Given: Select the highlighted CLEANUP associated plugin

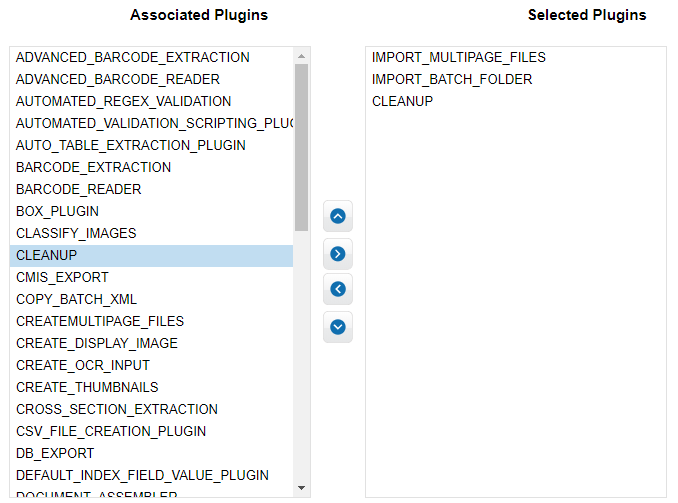Looking at the screenshot, I should [151, 255].
